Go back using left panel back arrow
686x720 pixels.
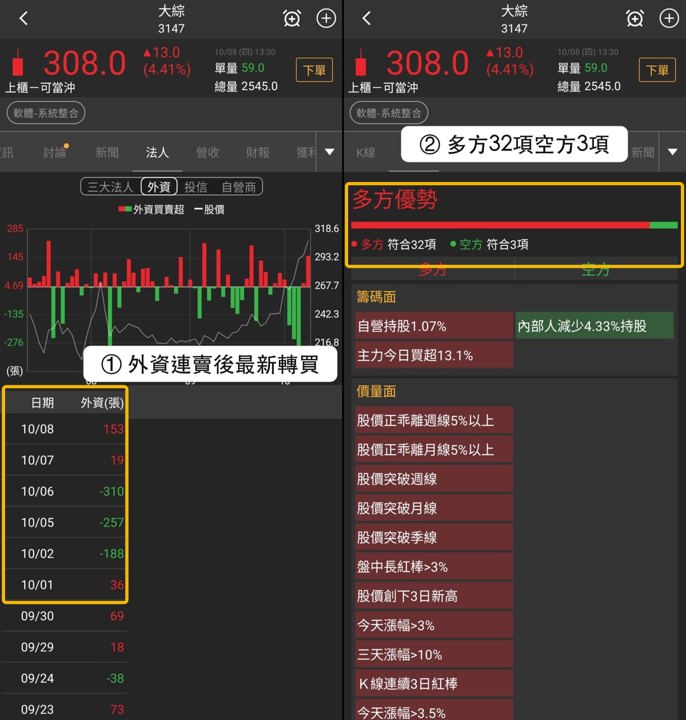coord(24,18)
